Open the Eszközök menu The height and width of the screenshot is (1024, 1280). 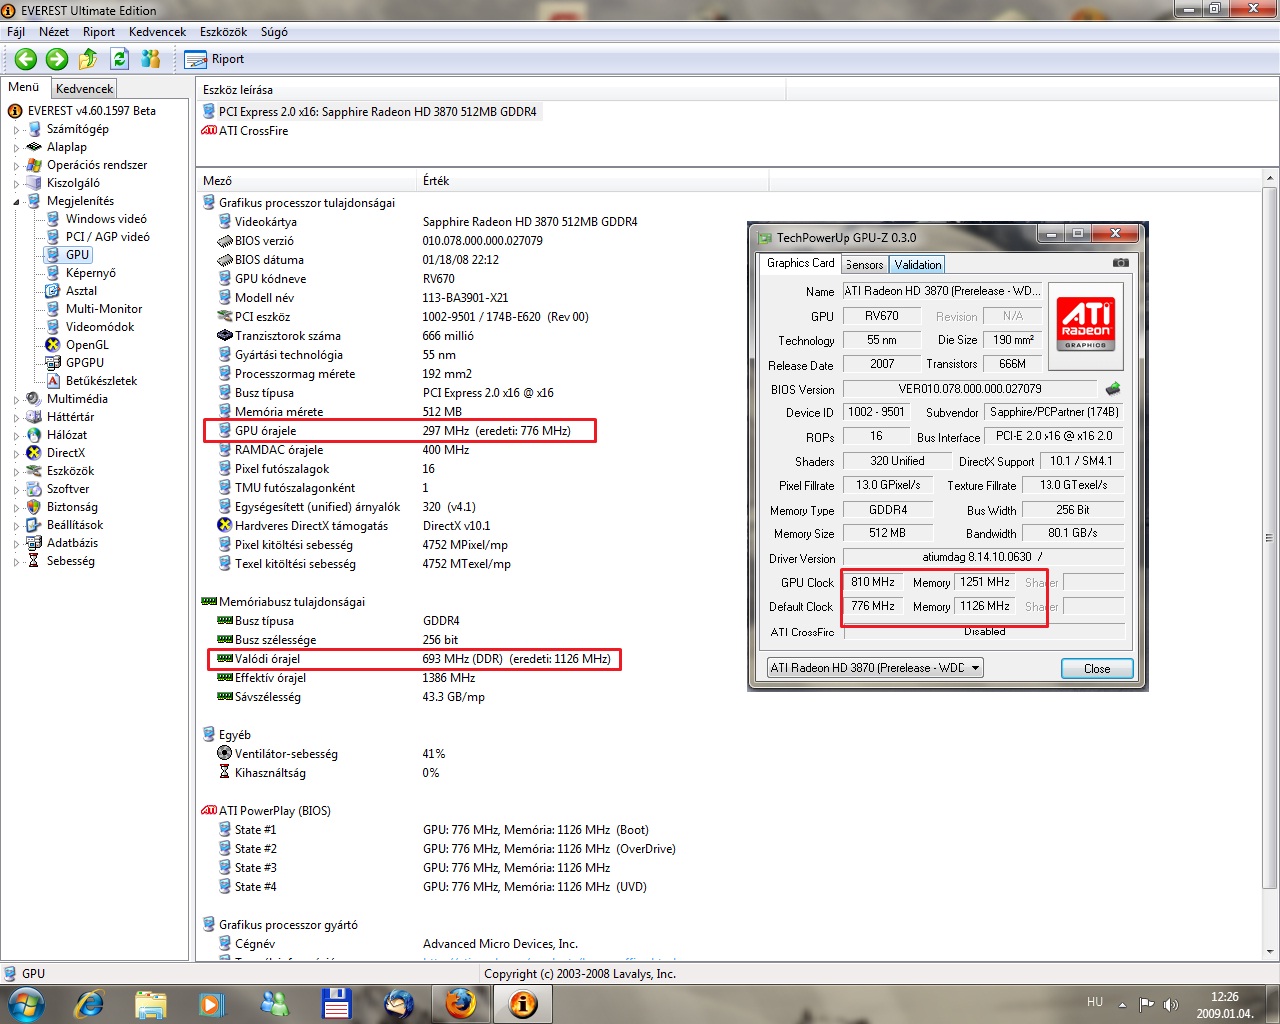(223, 32)
